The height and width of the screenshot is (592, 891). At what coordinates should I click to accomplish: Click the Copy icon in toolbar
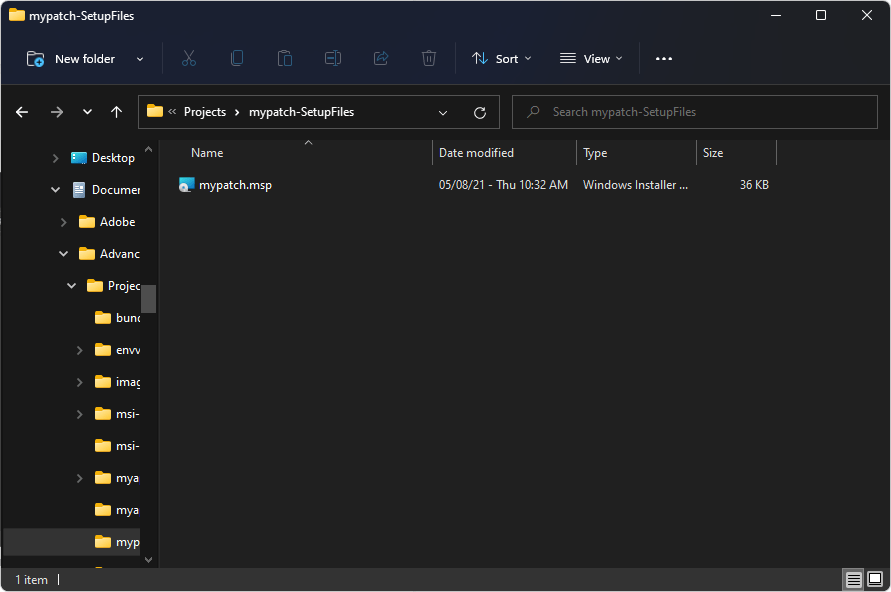[237, 59]
